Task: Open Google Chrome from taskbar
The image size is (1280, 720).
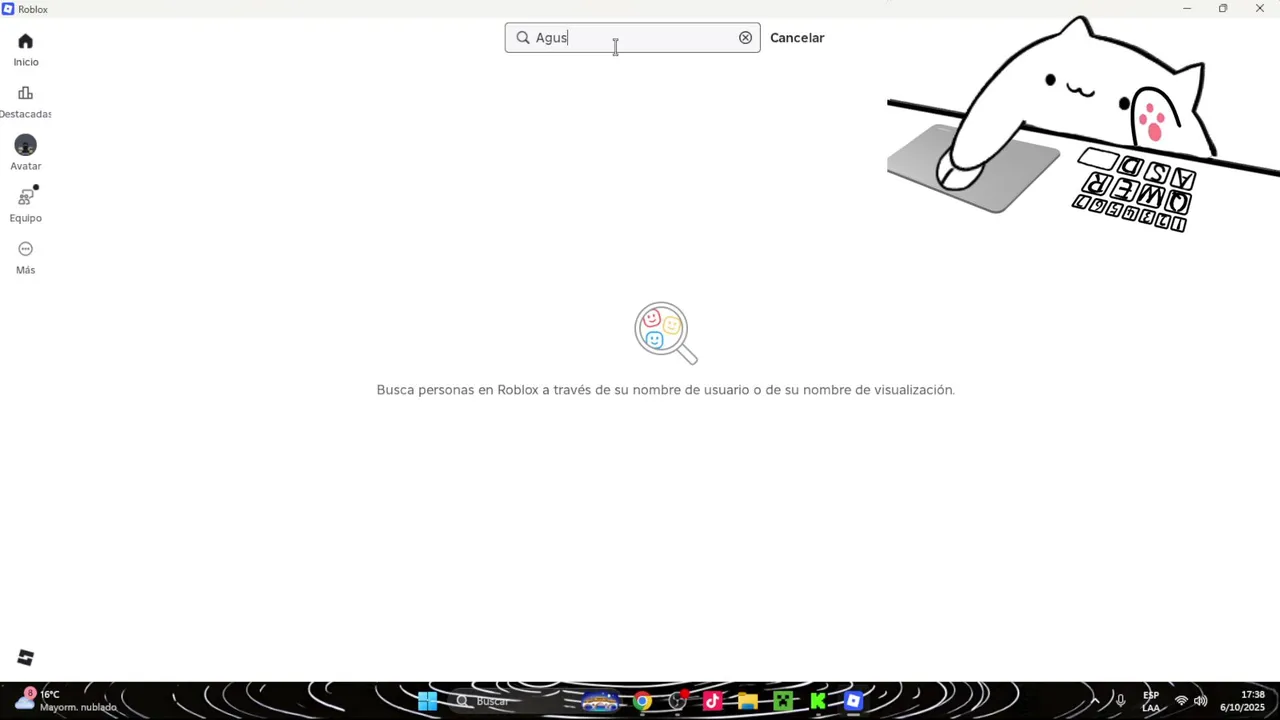Action: point(642,701)
